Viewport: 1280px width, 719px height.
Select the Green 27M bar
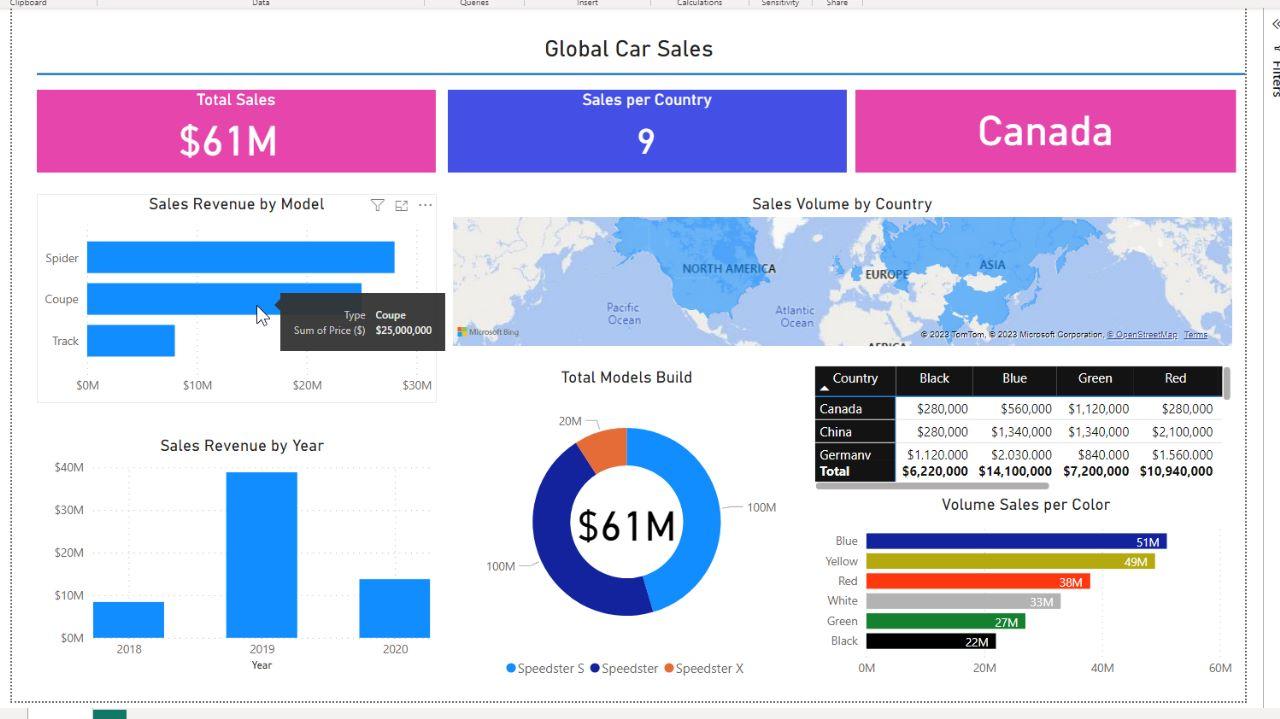coord(945,621)
